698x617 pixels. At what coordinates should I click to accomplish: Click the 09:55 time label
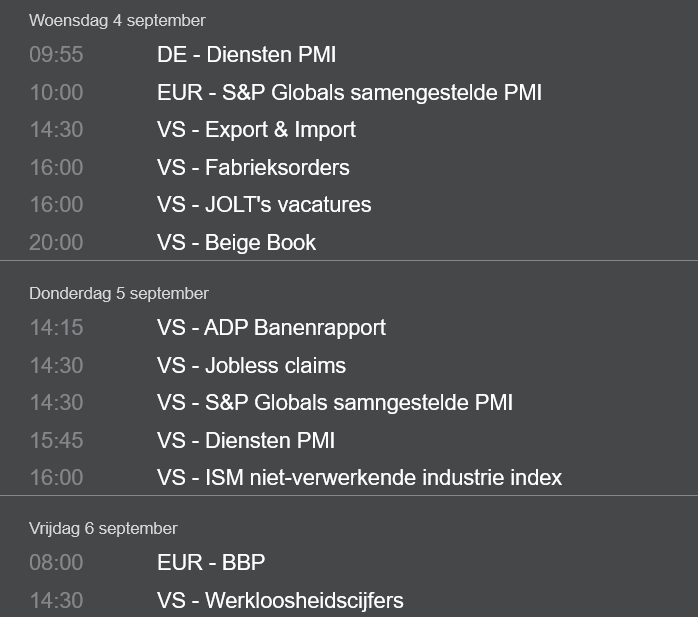click(56, 55)
